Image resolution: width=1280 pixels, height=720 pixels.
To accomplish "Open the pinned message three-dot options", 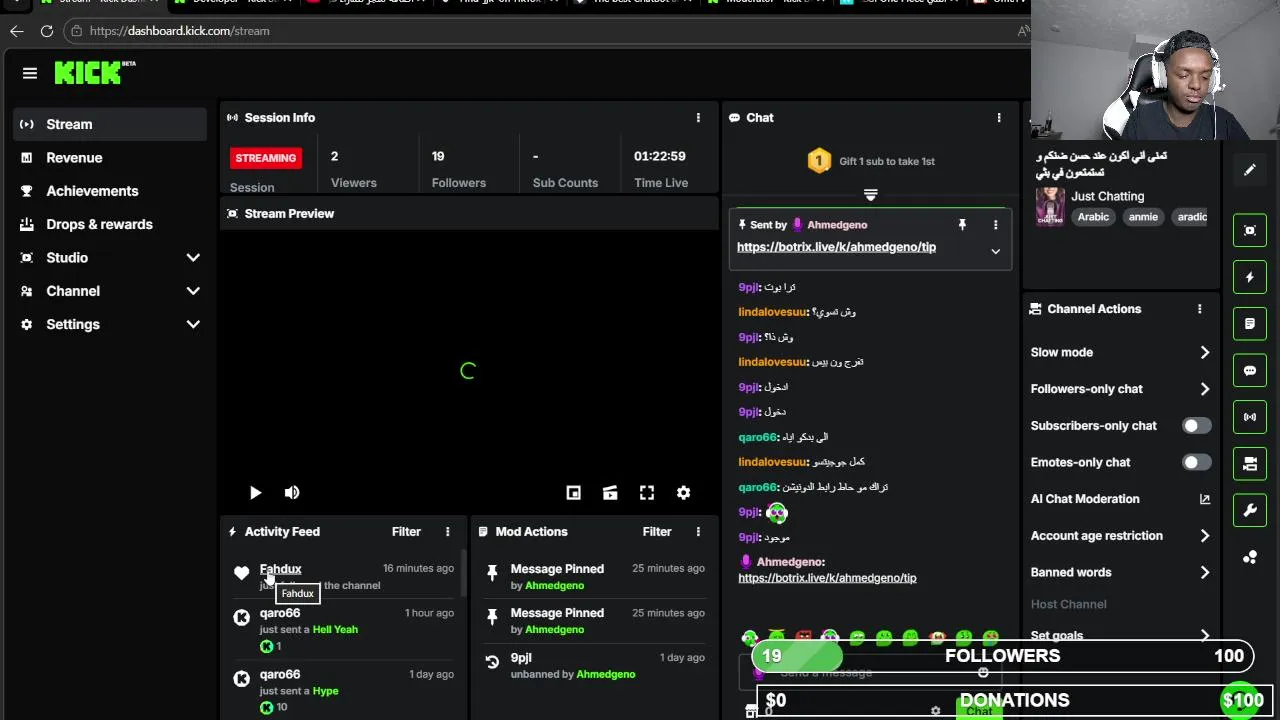I will (x=995, y=225).
